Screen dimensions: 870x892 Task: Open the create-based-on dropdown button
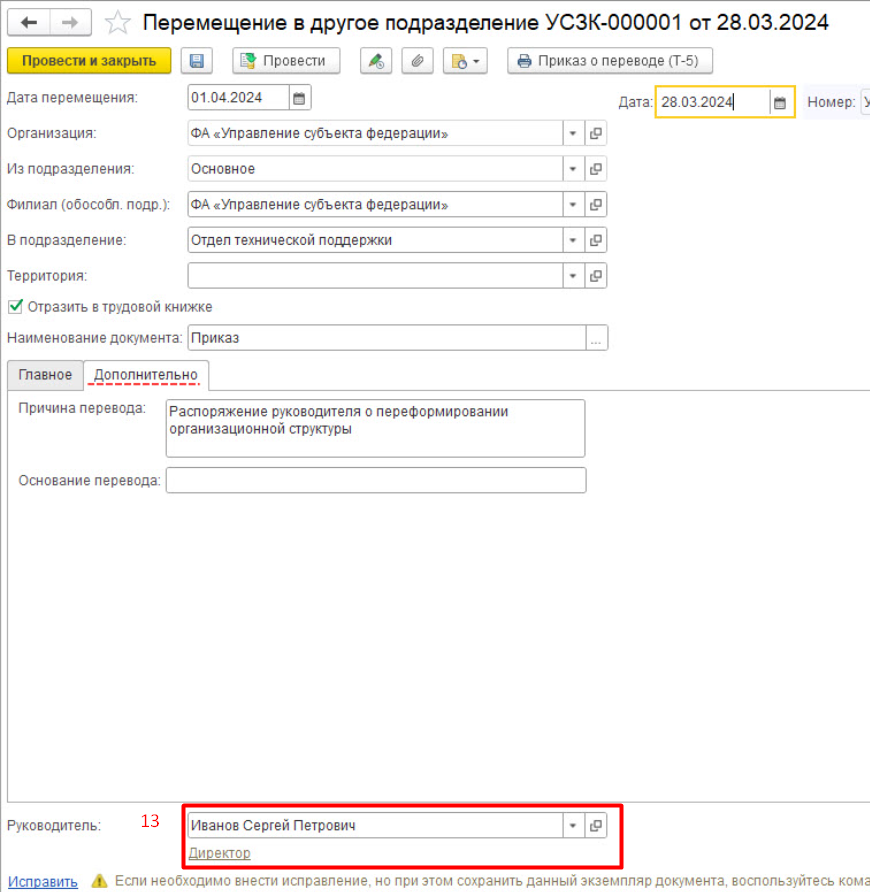point(465,61)
